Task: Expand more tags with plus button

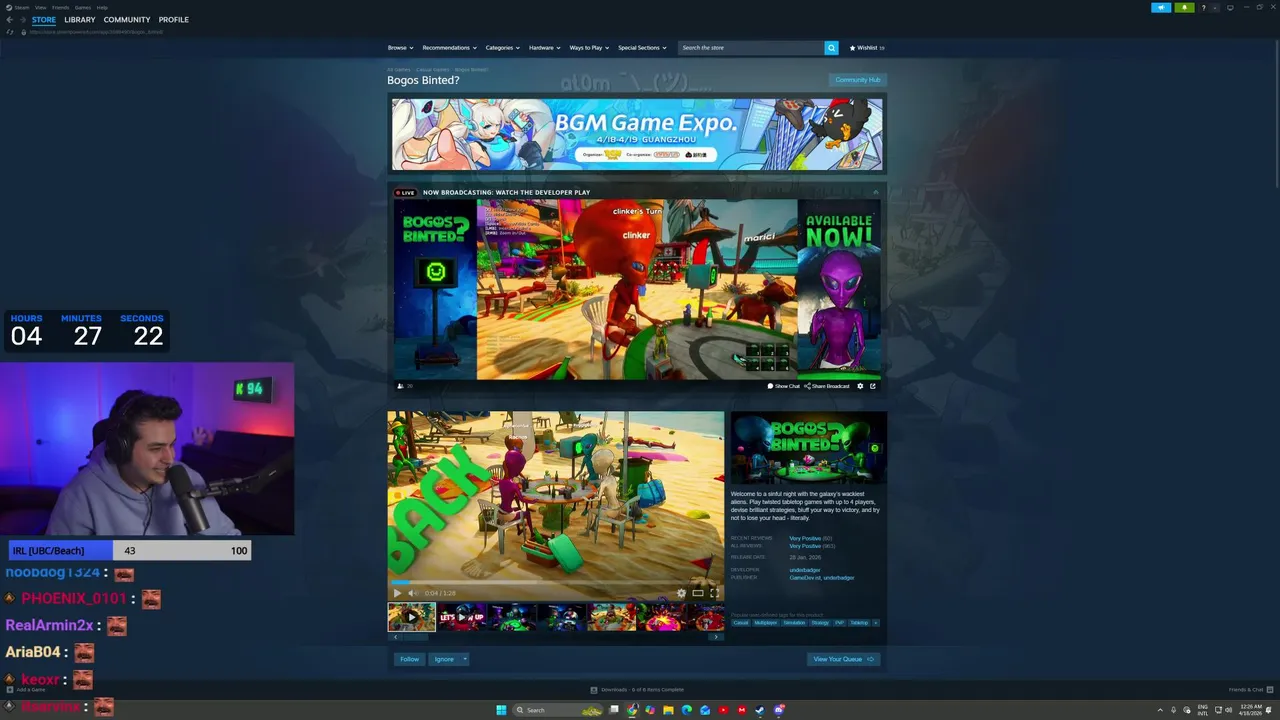Action: click(x=876, y=622)
